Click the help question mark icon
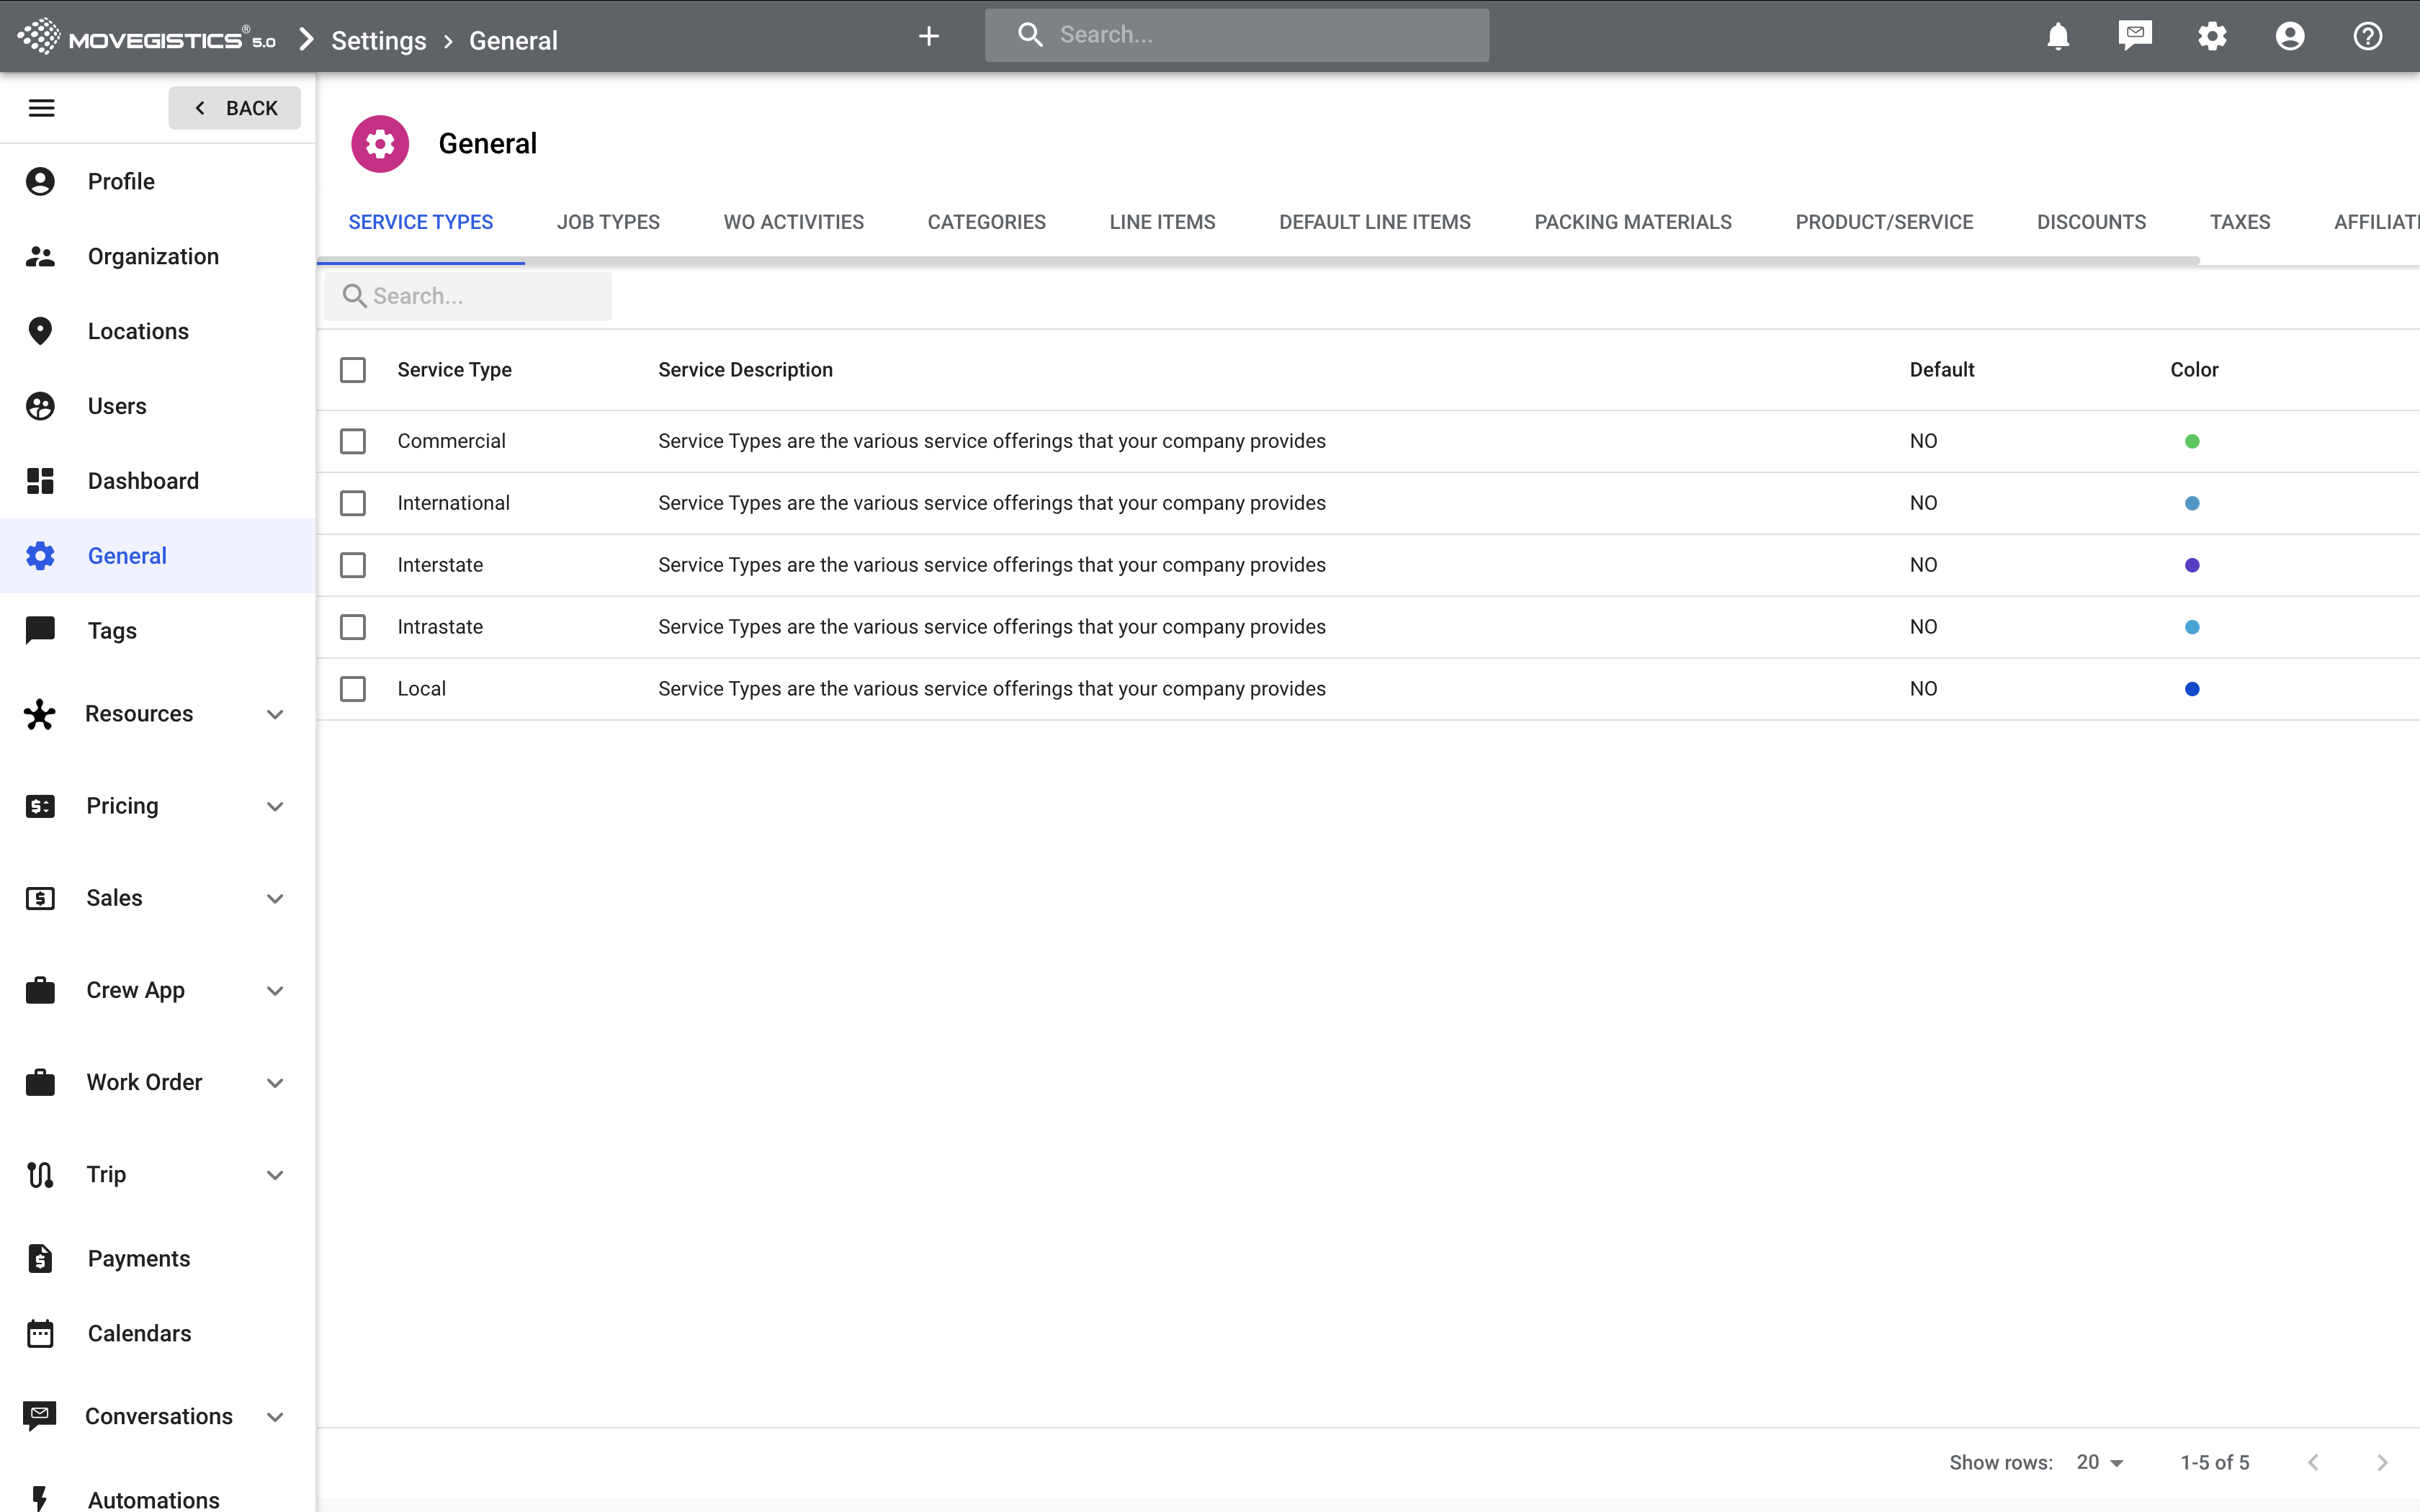Image resolution: width=2420 pixels, height=1512 pixels. (x=2367, y=37)
